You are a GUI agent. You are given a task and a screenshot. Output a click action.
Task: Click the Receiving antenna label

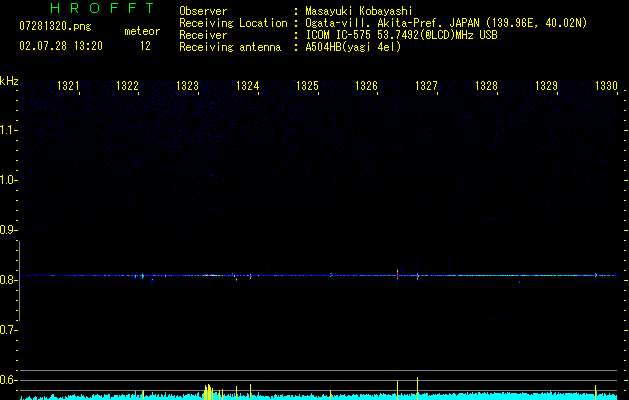pos(230,47)
